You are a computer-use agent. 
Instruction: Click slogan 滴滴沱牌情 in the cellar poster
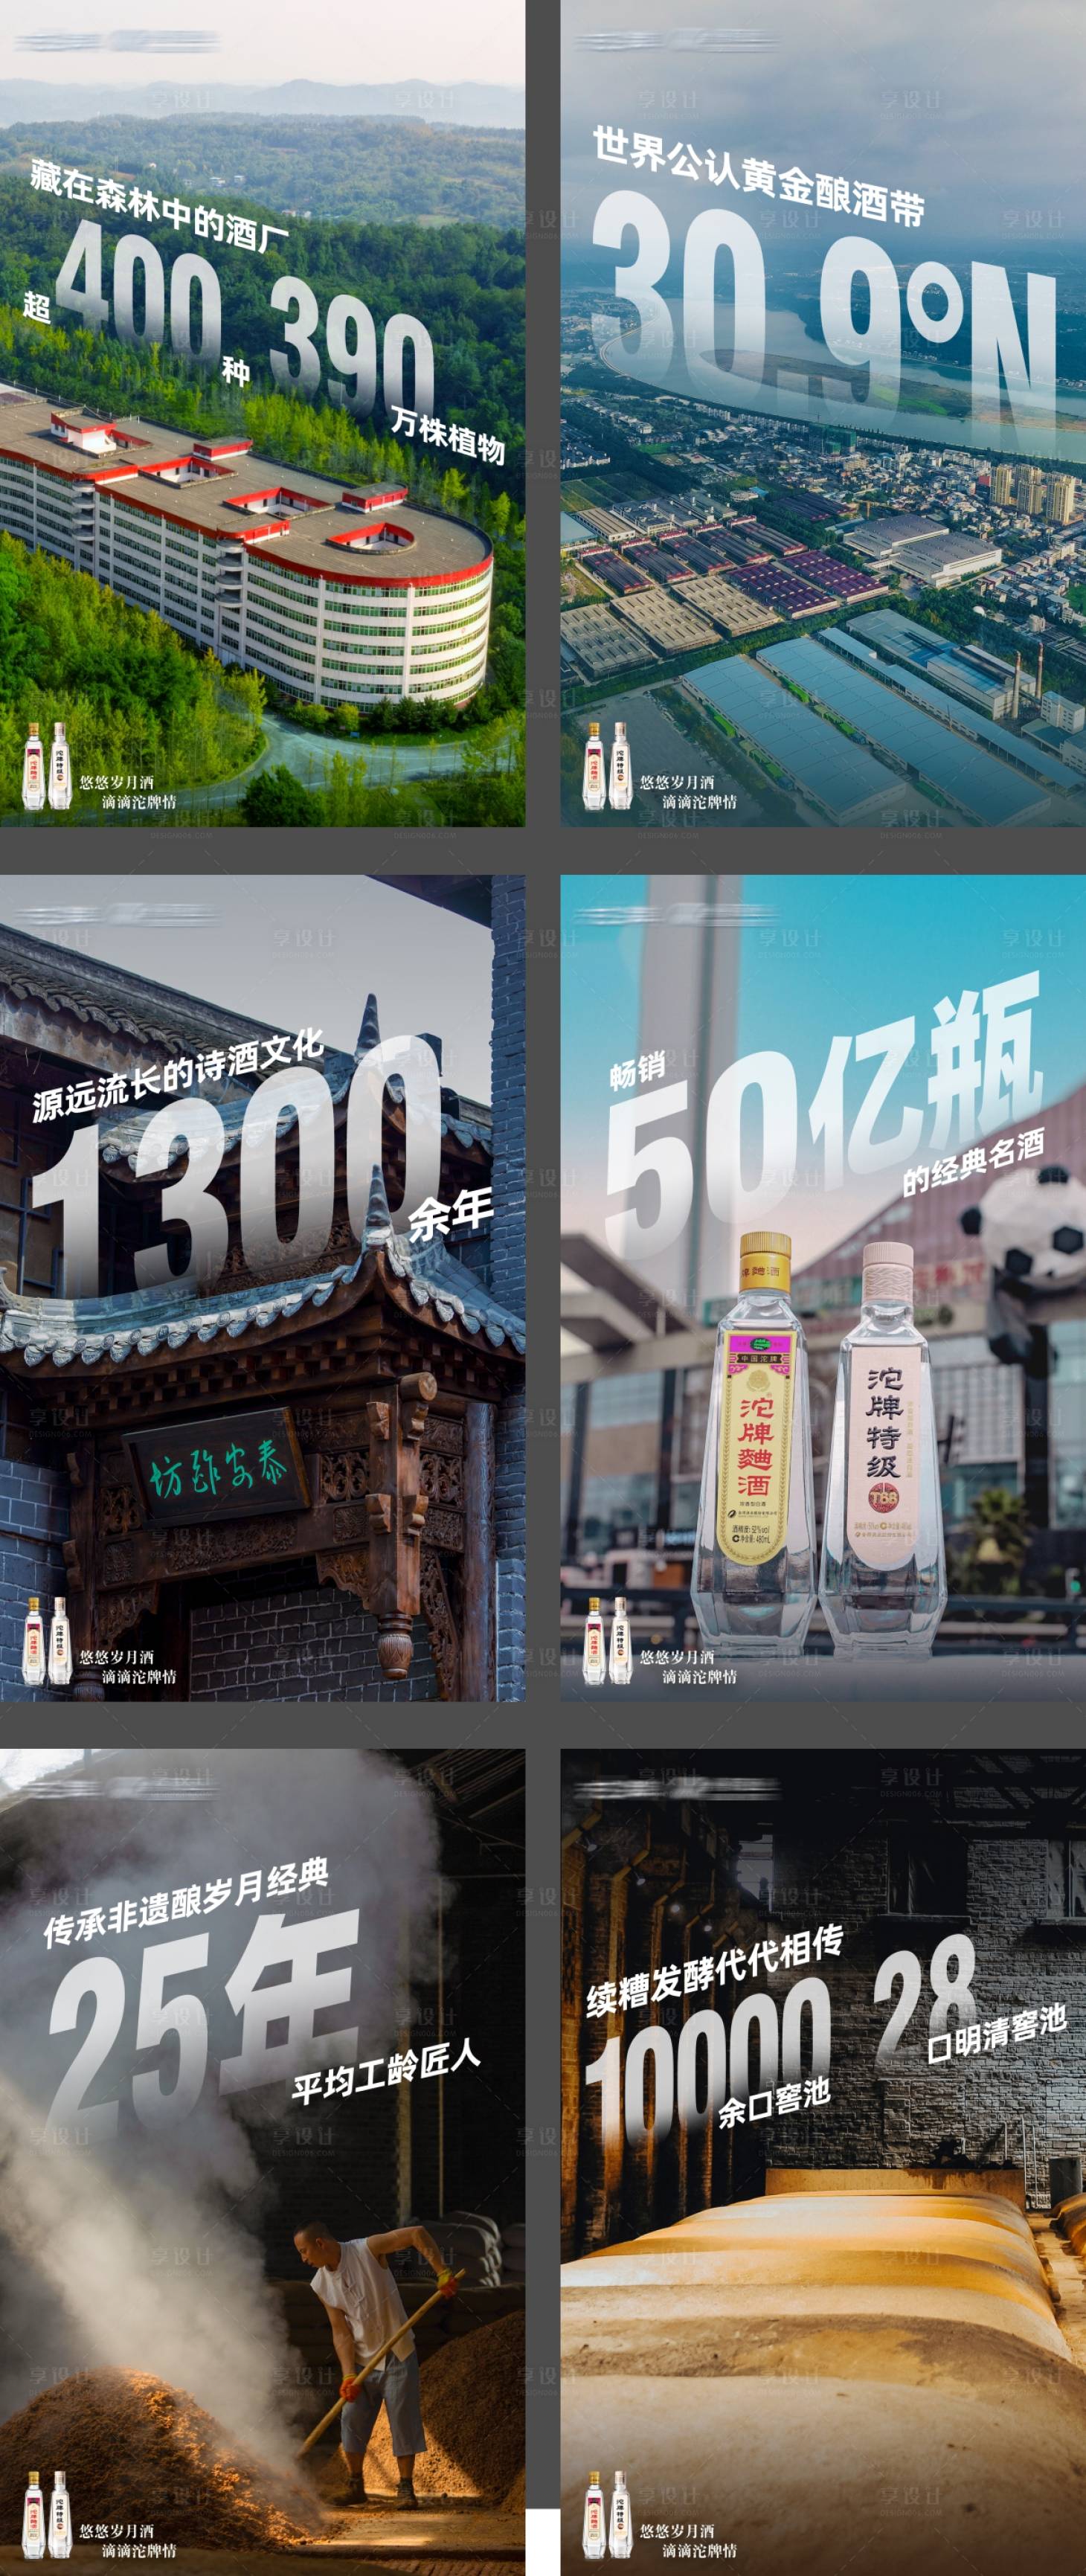click(699, 2551)
